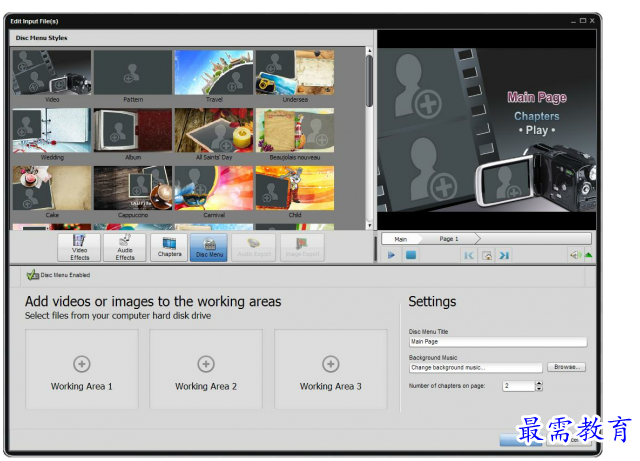This screenshot has height=461, width=640.
Task: Open the Audio Effects tool
Action: point(124,247)
